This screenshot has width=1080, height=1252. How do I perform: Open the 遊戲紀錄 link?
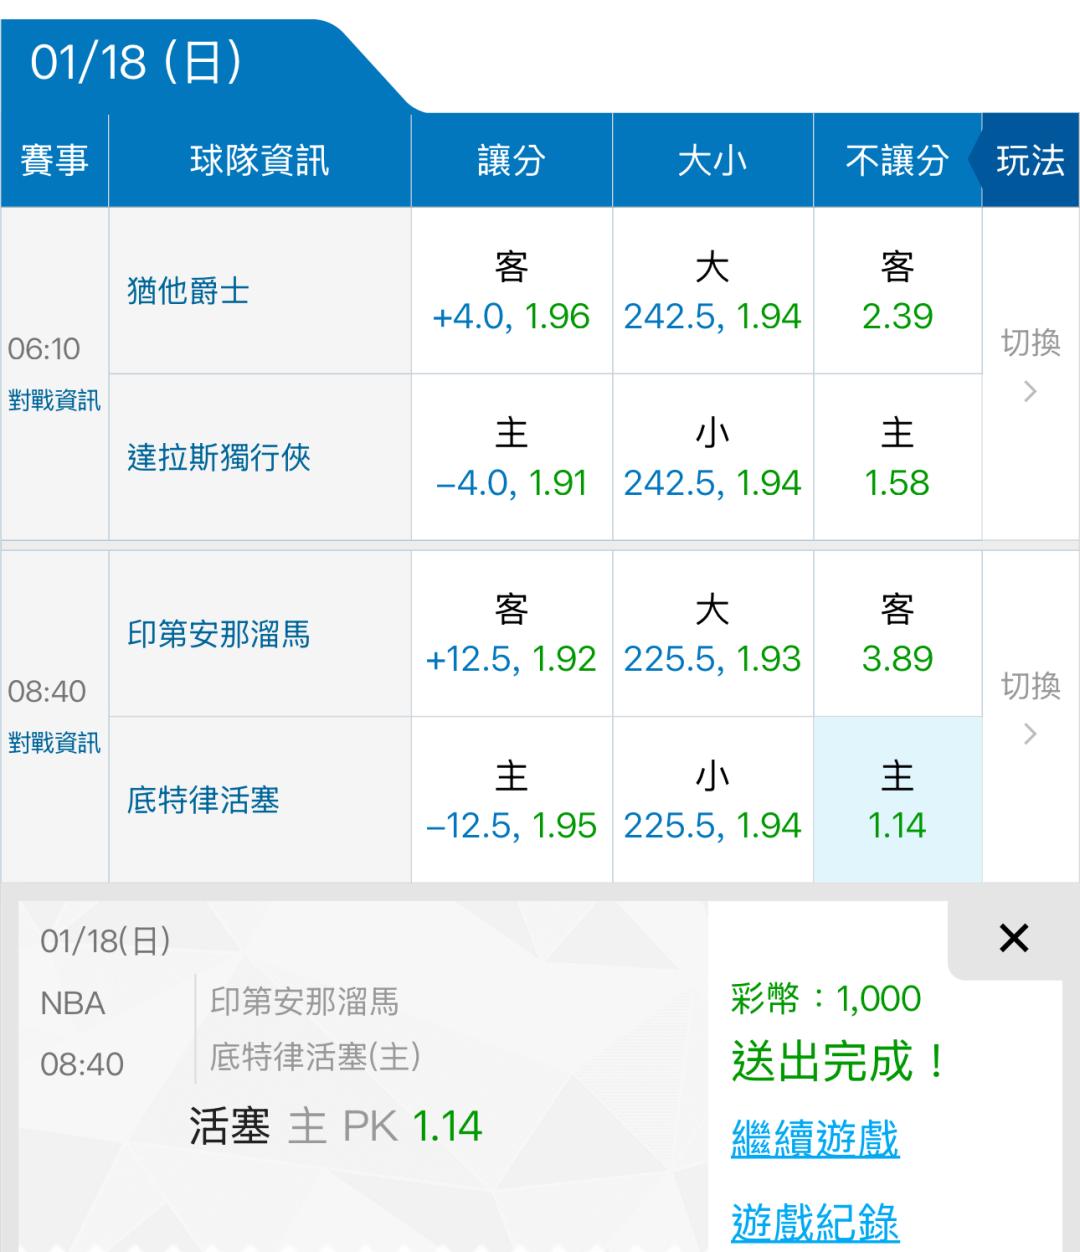click(x=815, y=1222)
